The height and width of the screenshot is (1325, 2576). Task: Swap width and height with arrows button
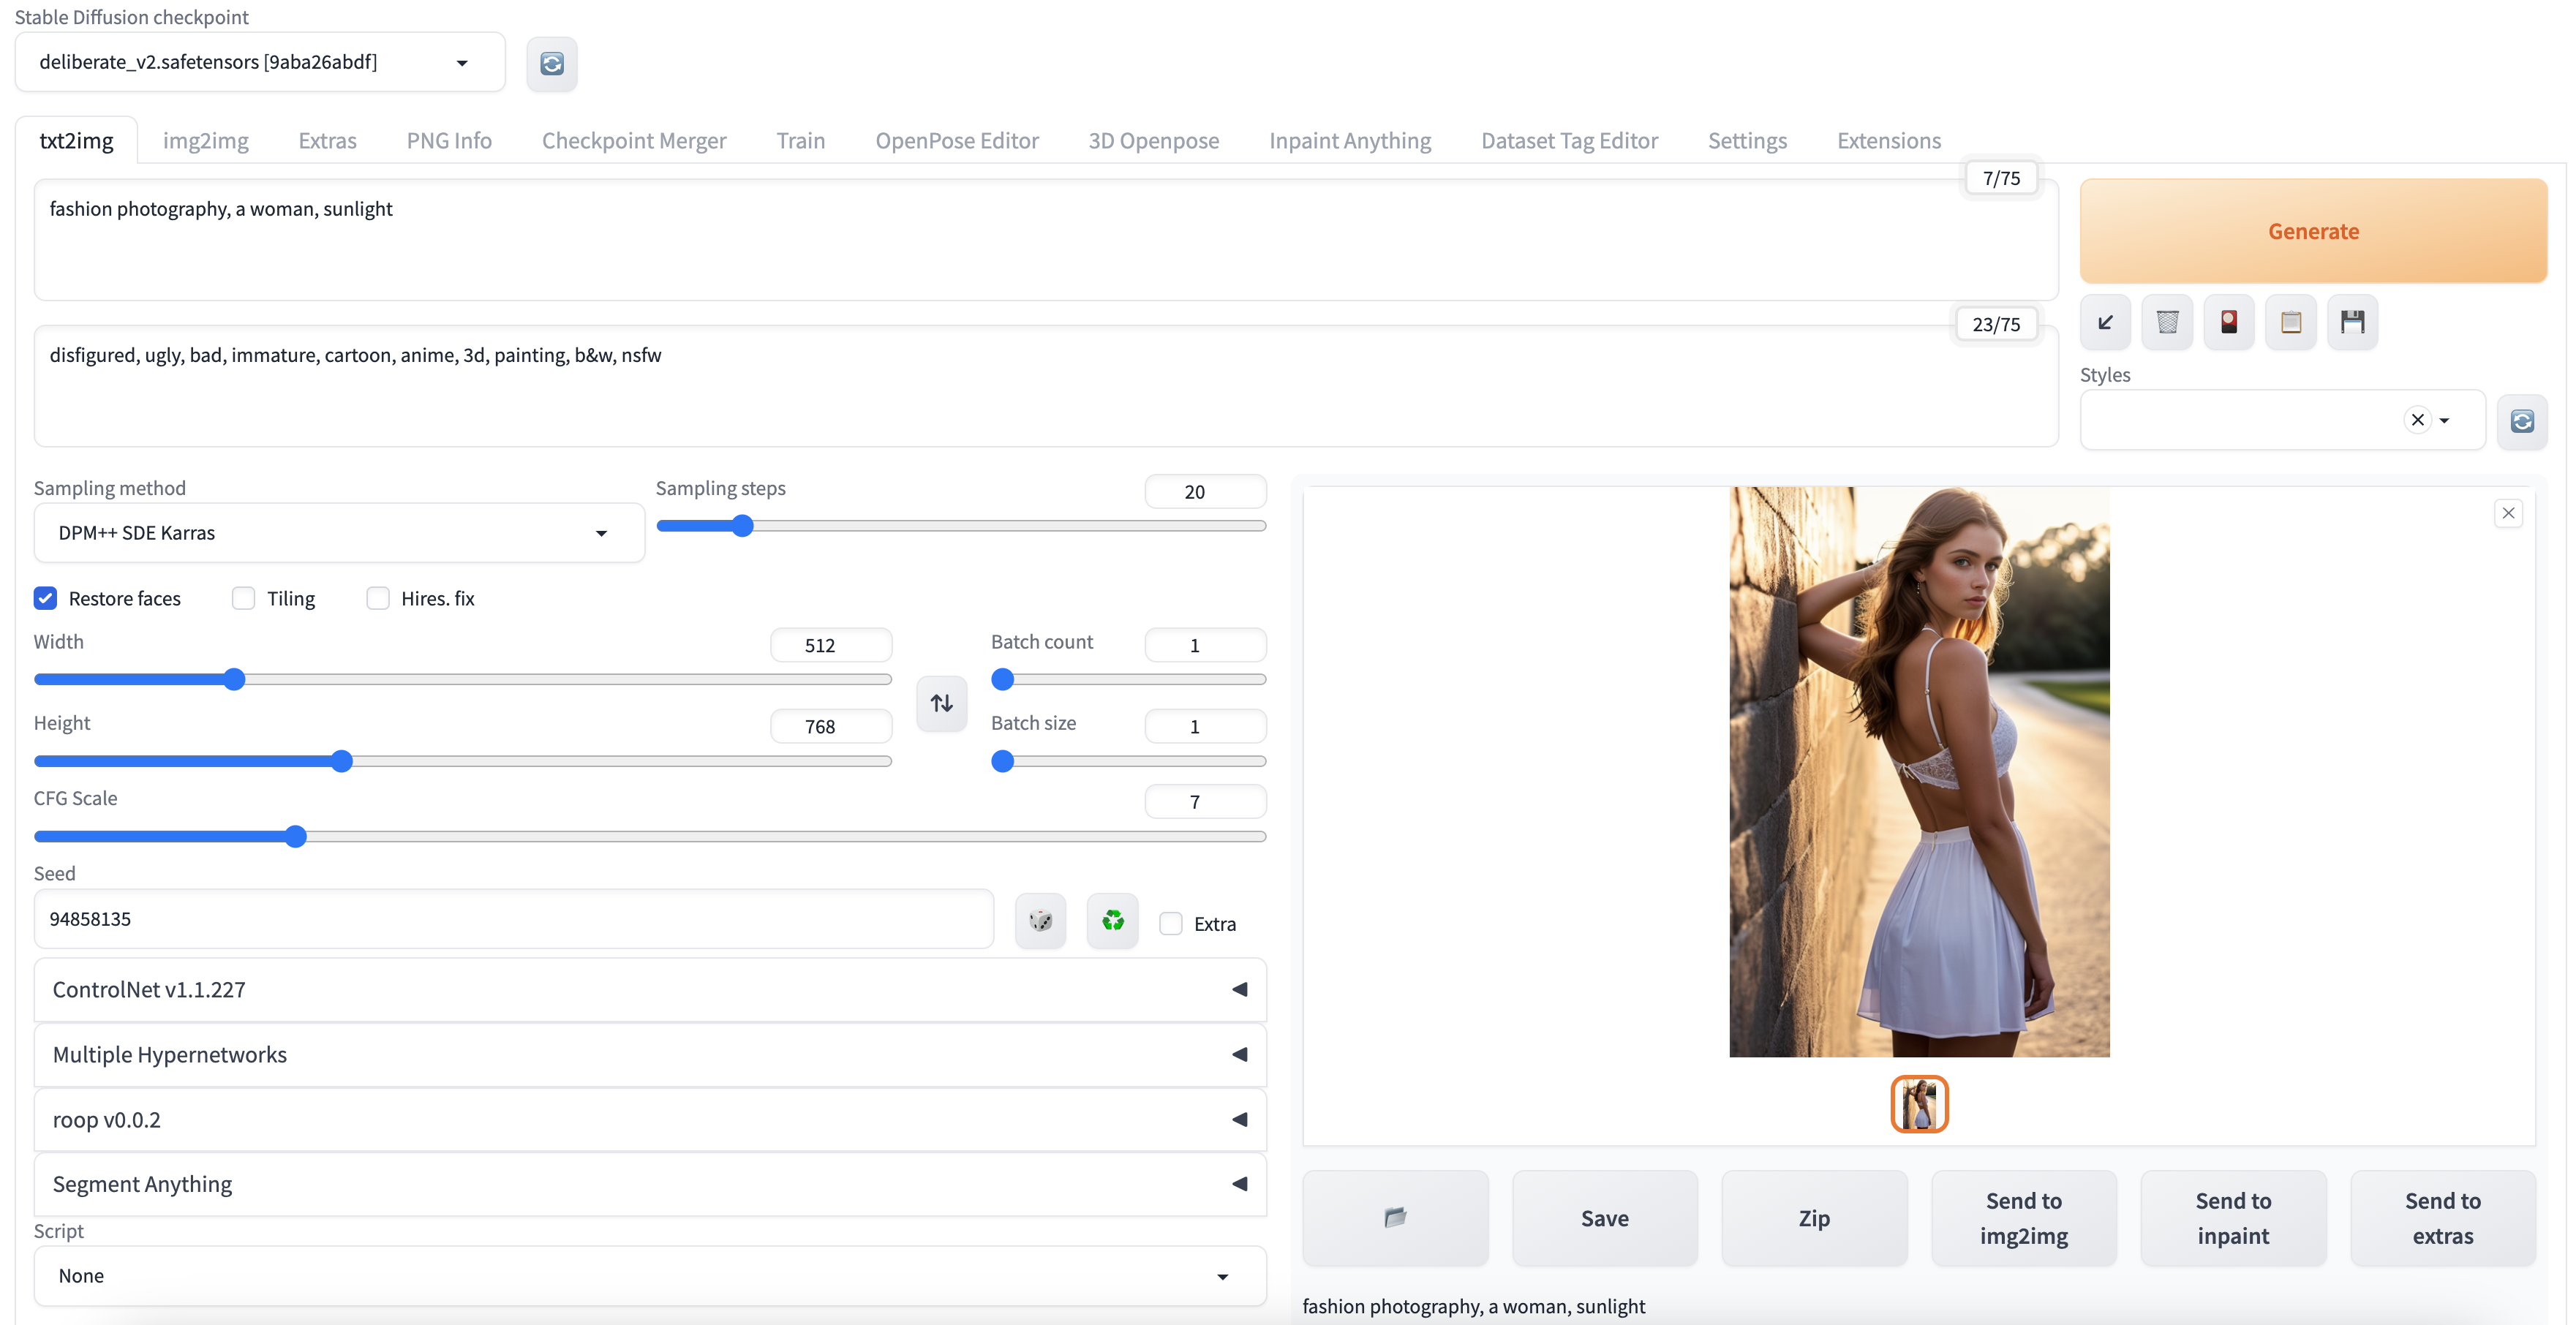(941, 703)
